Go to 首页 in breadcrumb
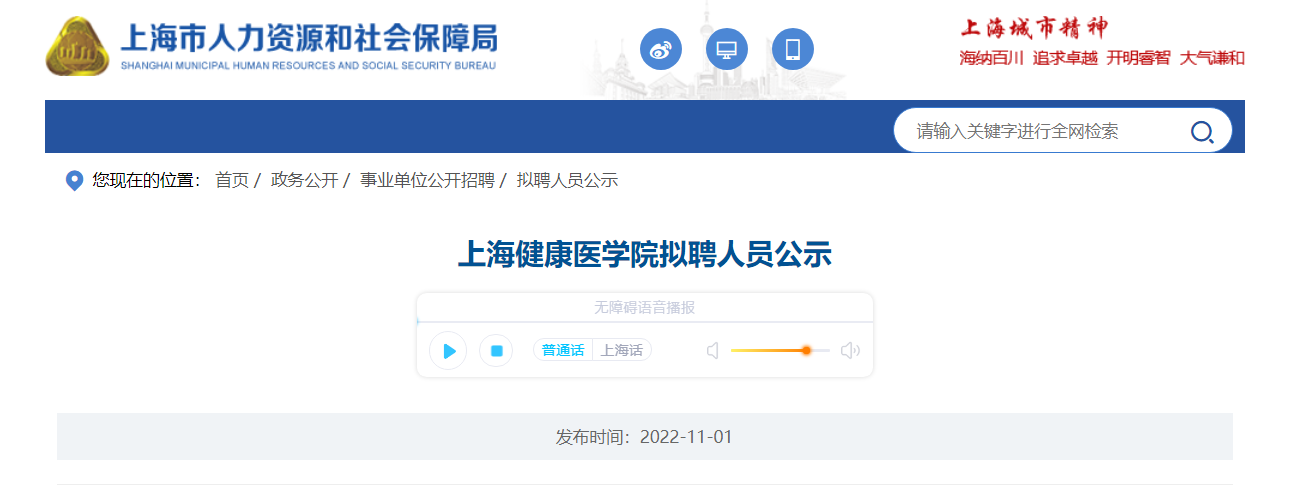This screenshot has width=1293, height=487. tap(232, 181)
